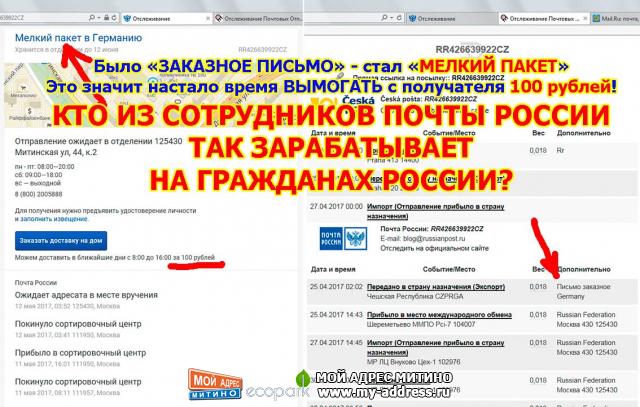640x407 pixels.
Task: Click the search magnifier in left browser address bar
Action: click(92, 18)
